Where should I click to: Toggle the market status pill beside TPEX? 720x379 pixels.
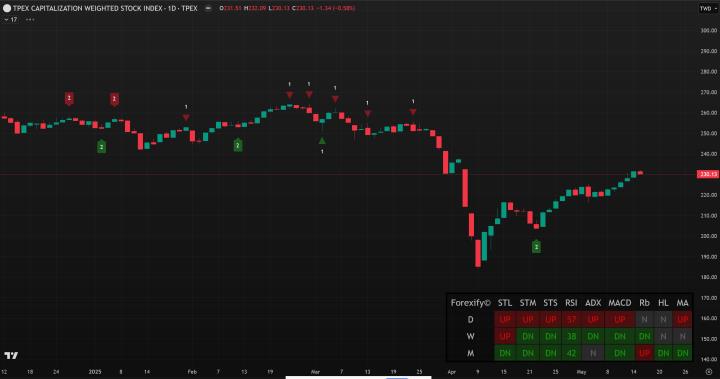click(x=208, y=8)
